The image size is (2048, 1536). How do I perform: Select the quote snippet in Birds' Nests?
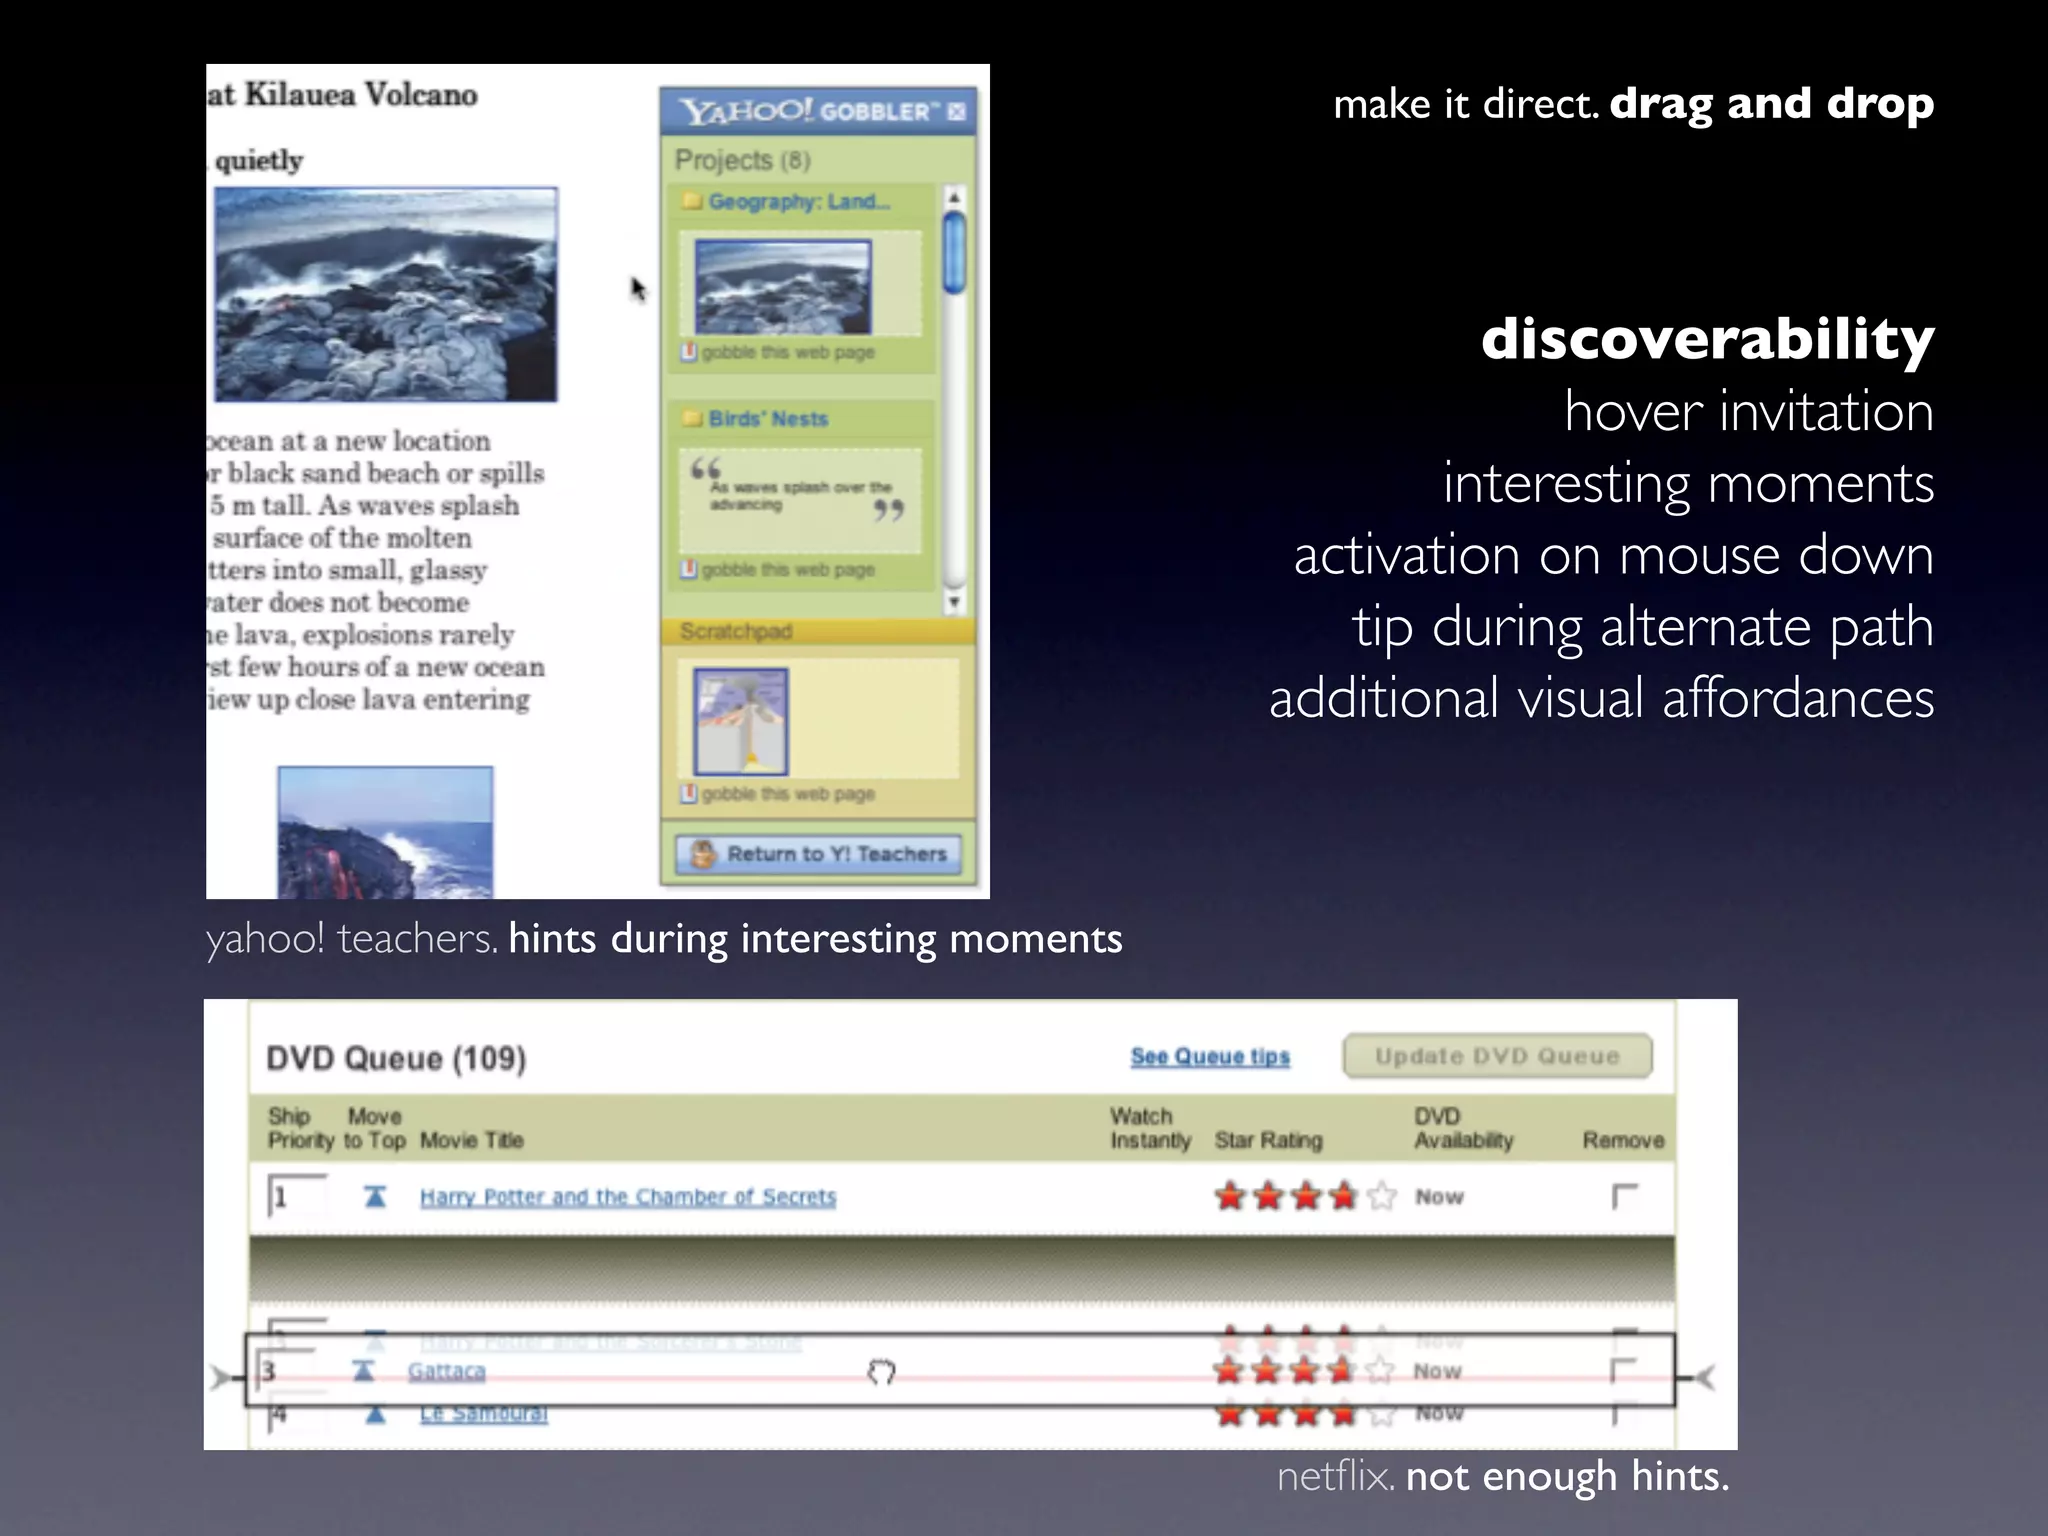[799, 501]
